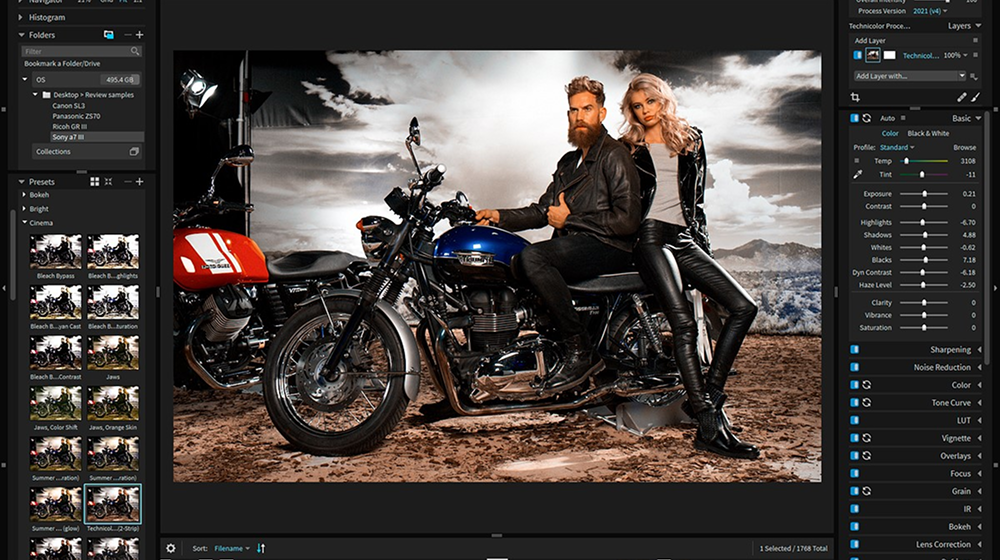
Task: Click Bookmark a Folder/Drive
Action: [62, 64]
